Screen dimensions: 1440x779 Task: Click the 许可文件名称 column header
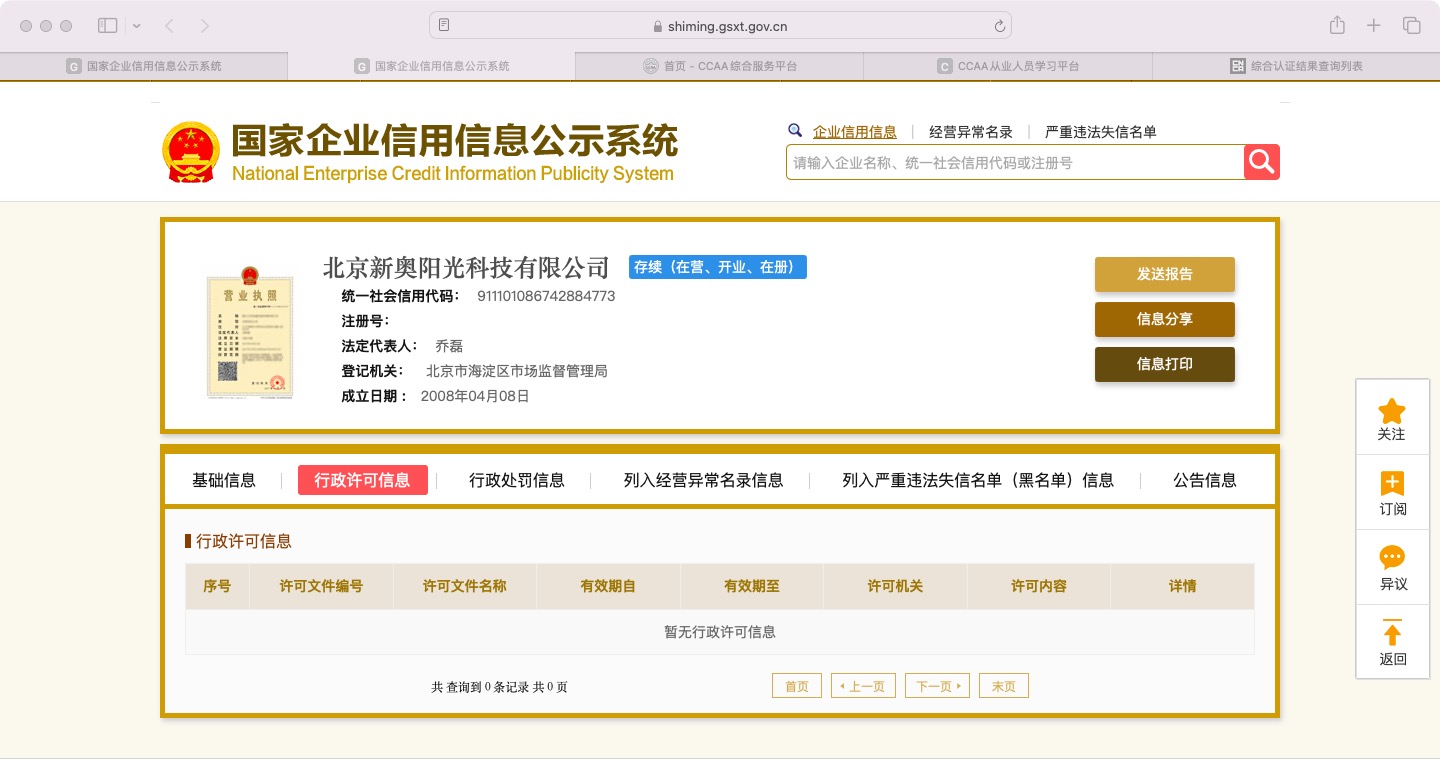click(465, 586)
